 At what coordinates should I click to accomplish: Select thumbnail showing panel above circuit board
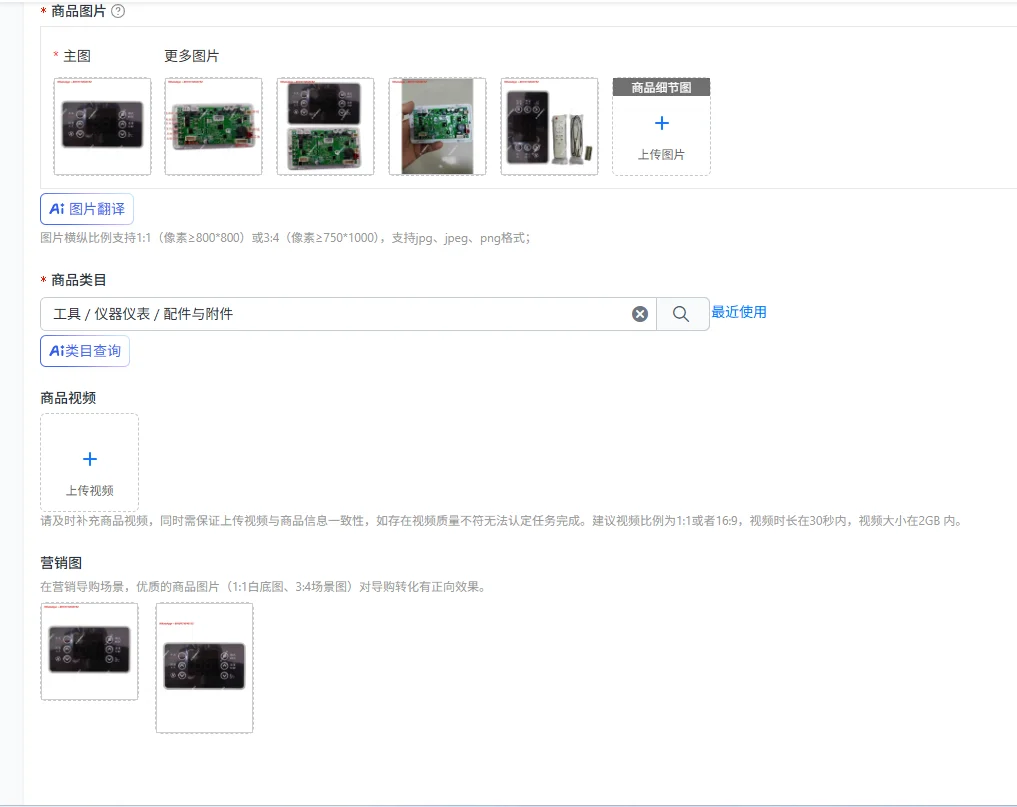(x=326, y=126)
